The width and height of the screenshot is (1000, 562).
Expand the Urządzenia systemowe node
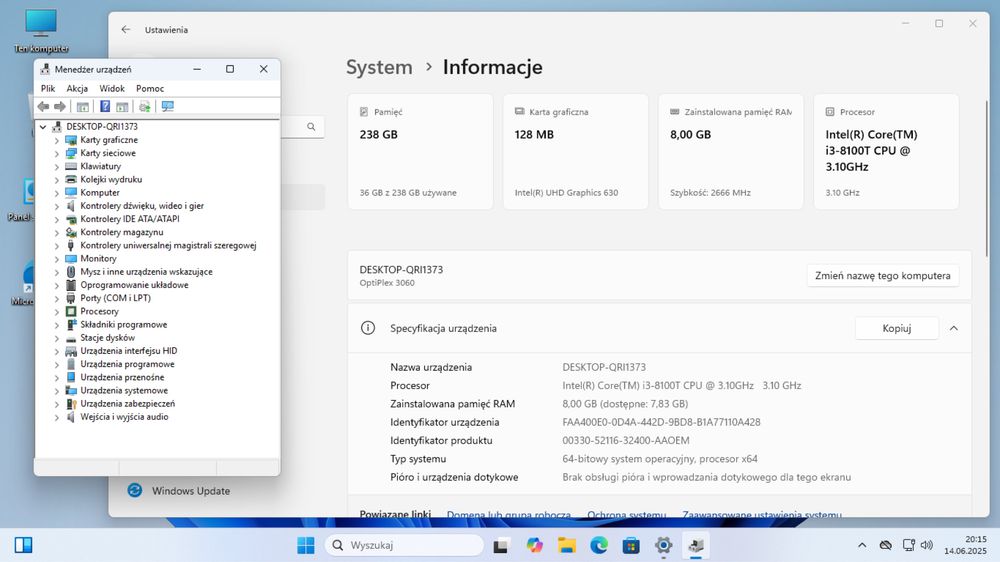tap(57, 391)
